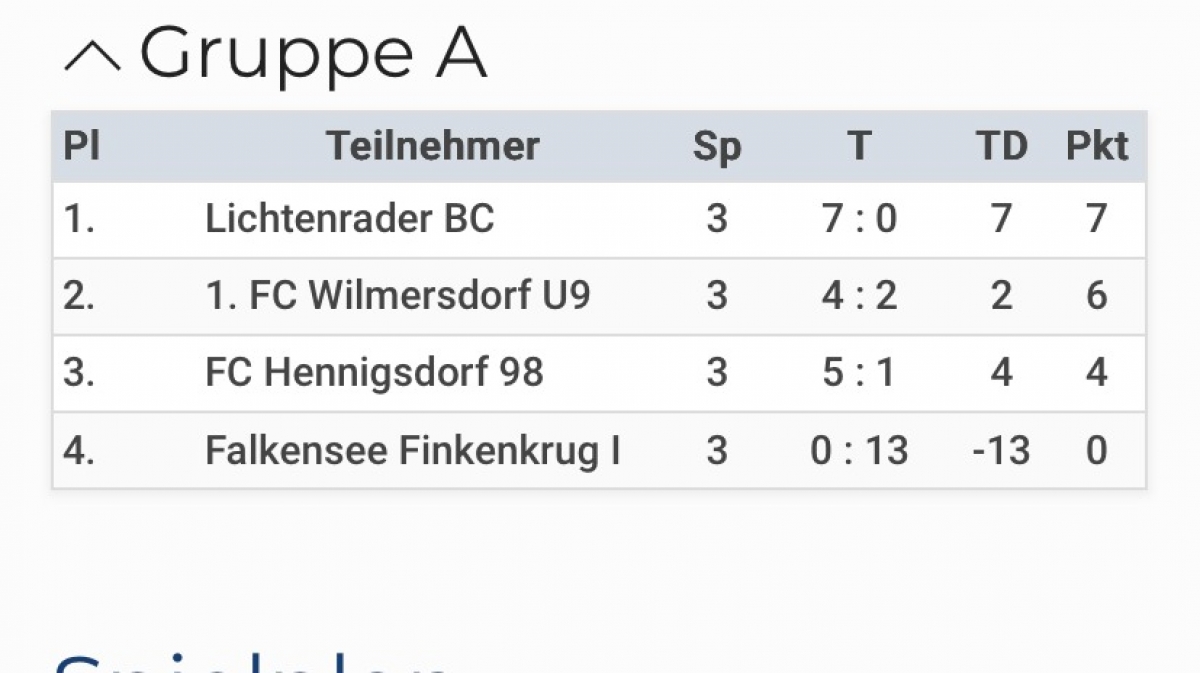The height and width of the screenshot is (673, 1200).
Task: Click the 4. placement number cell
Action: tap(80, 450)
